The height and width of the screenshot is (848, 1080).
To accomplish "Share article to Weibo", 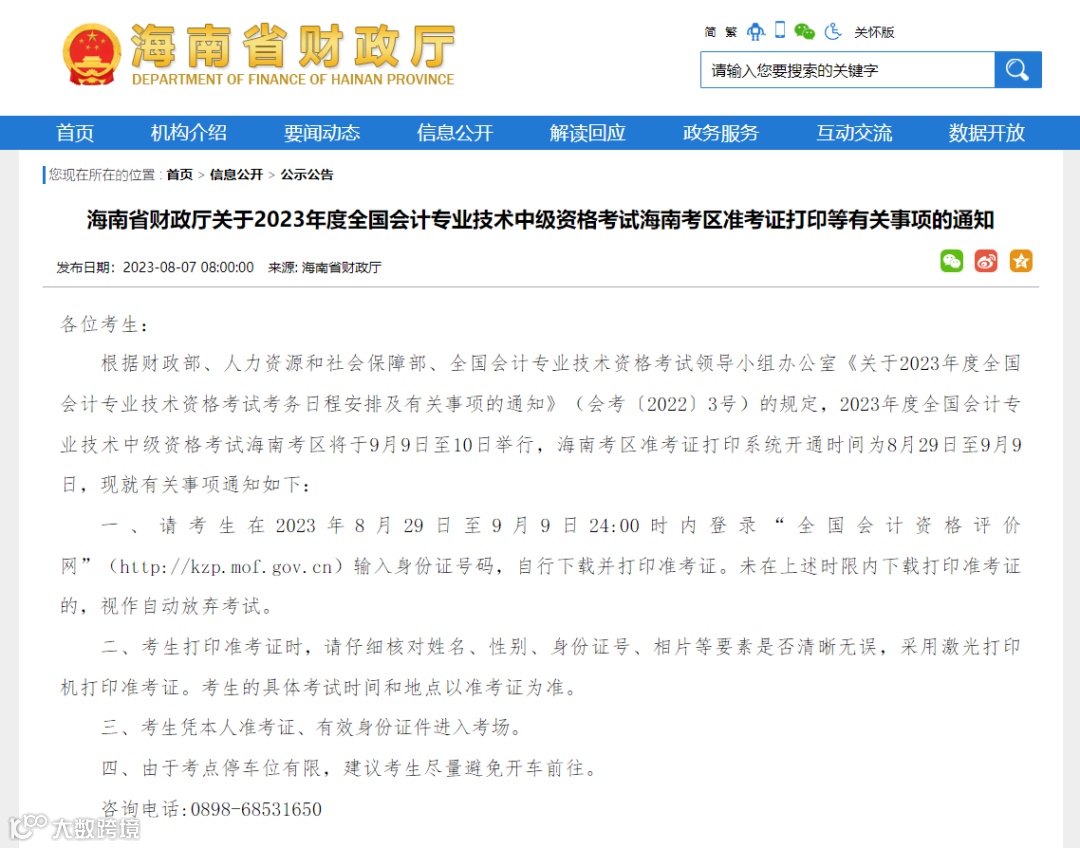I will [x=986, y=261].
